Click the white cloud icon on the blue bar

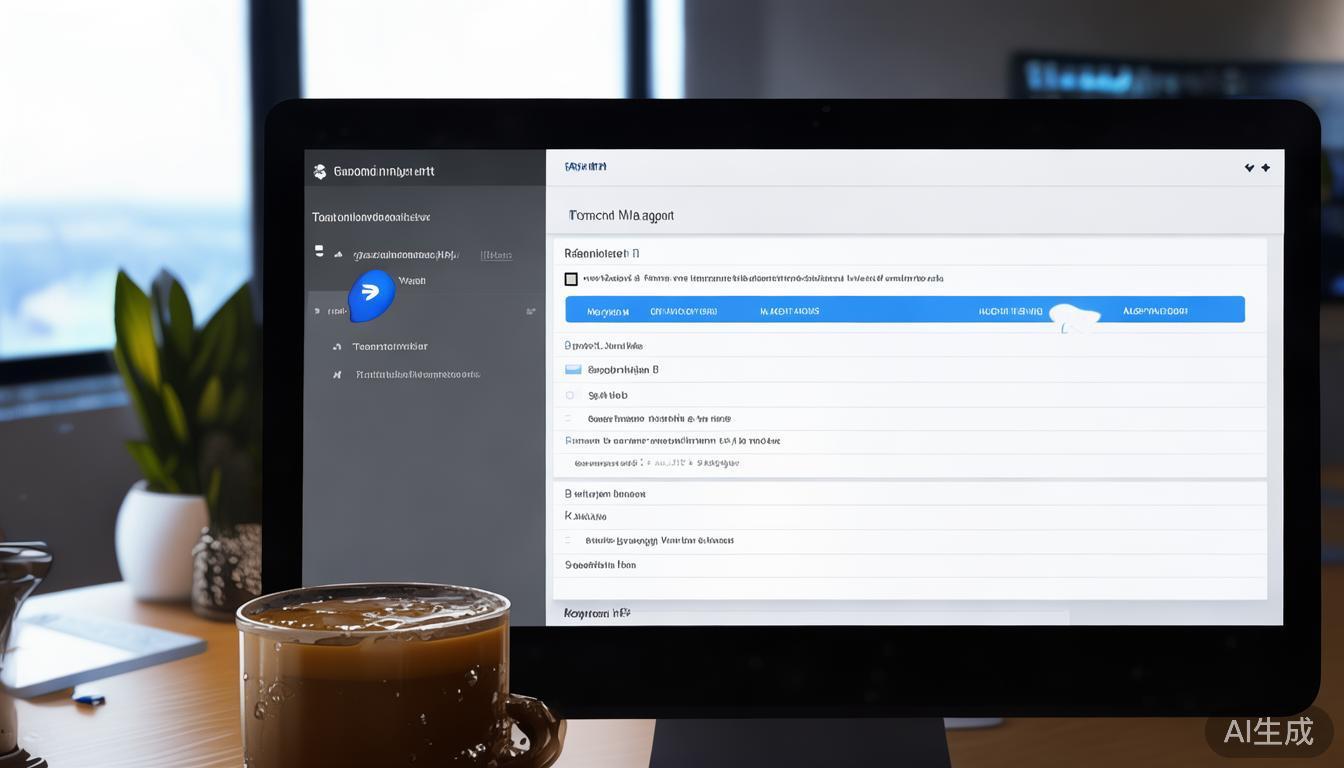[x=1074, y=315]
